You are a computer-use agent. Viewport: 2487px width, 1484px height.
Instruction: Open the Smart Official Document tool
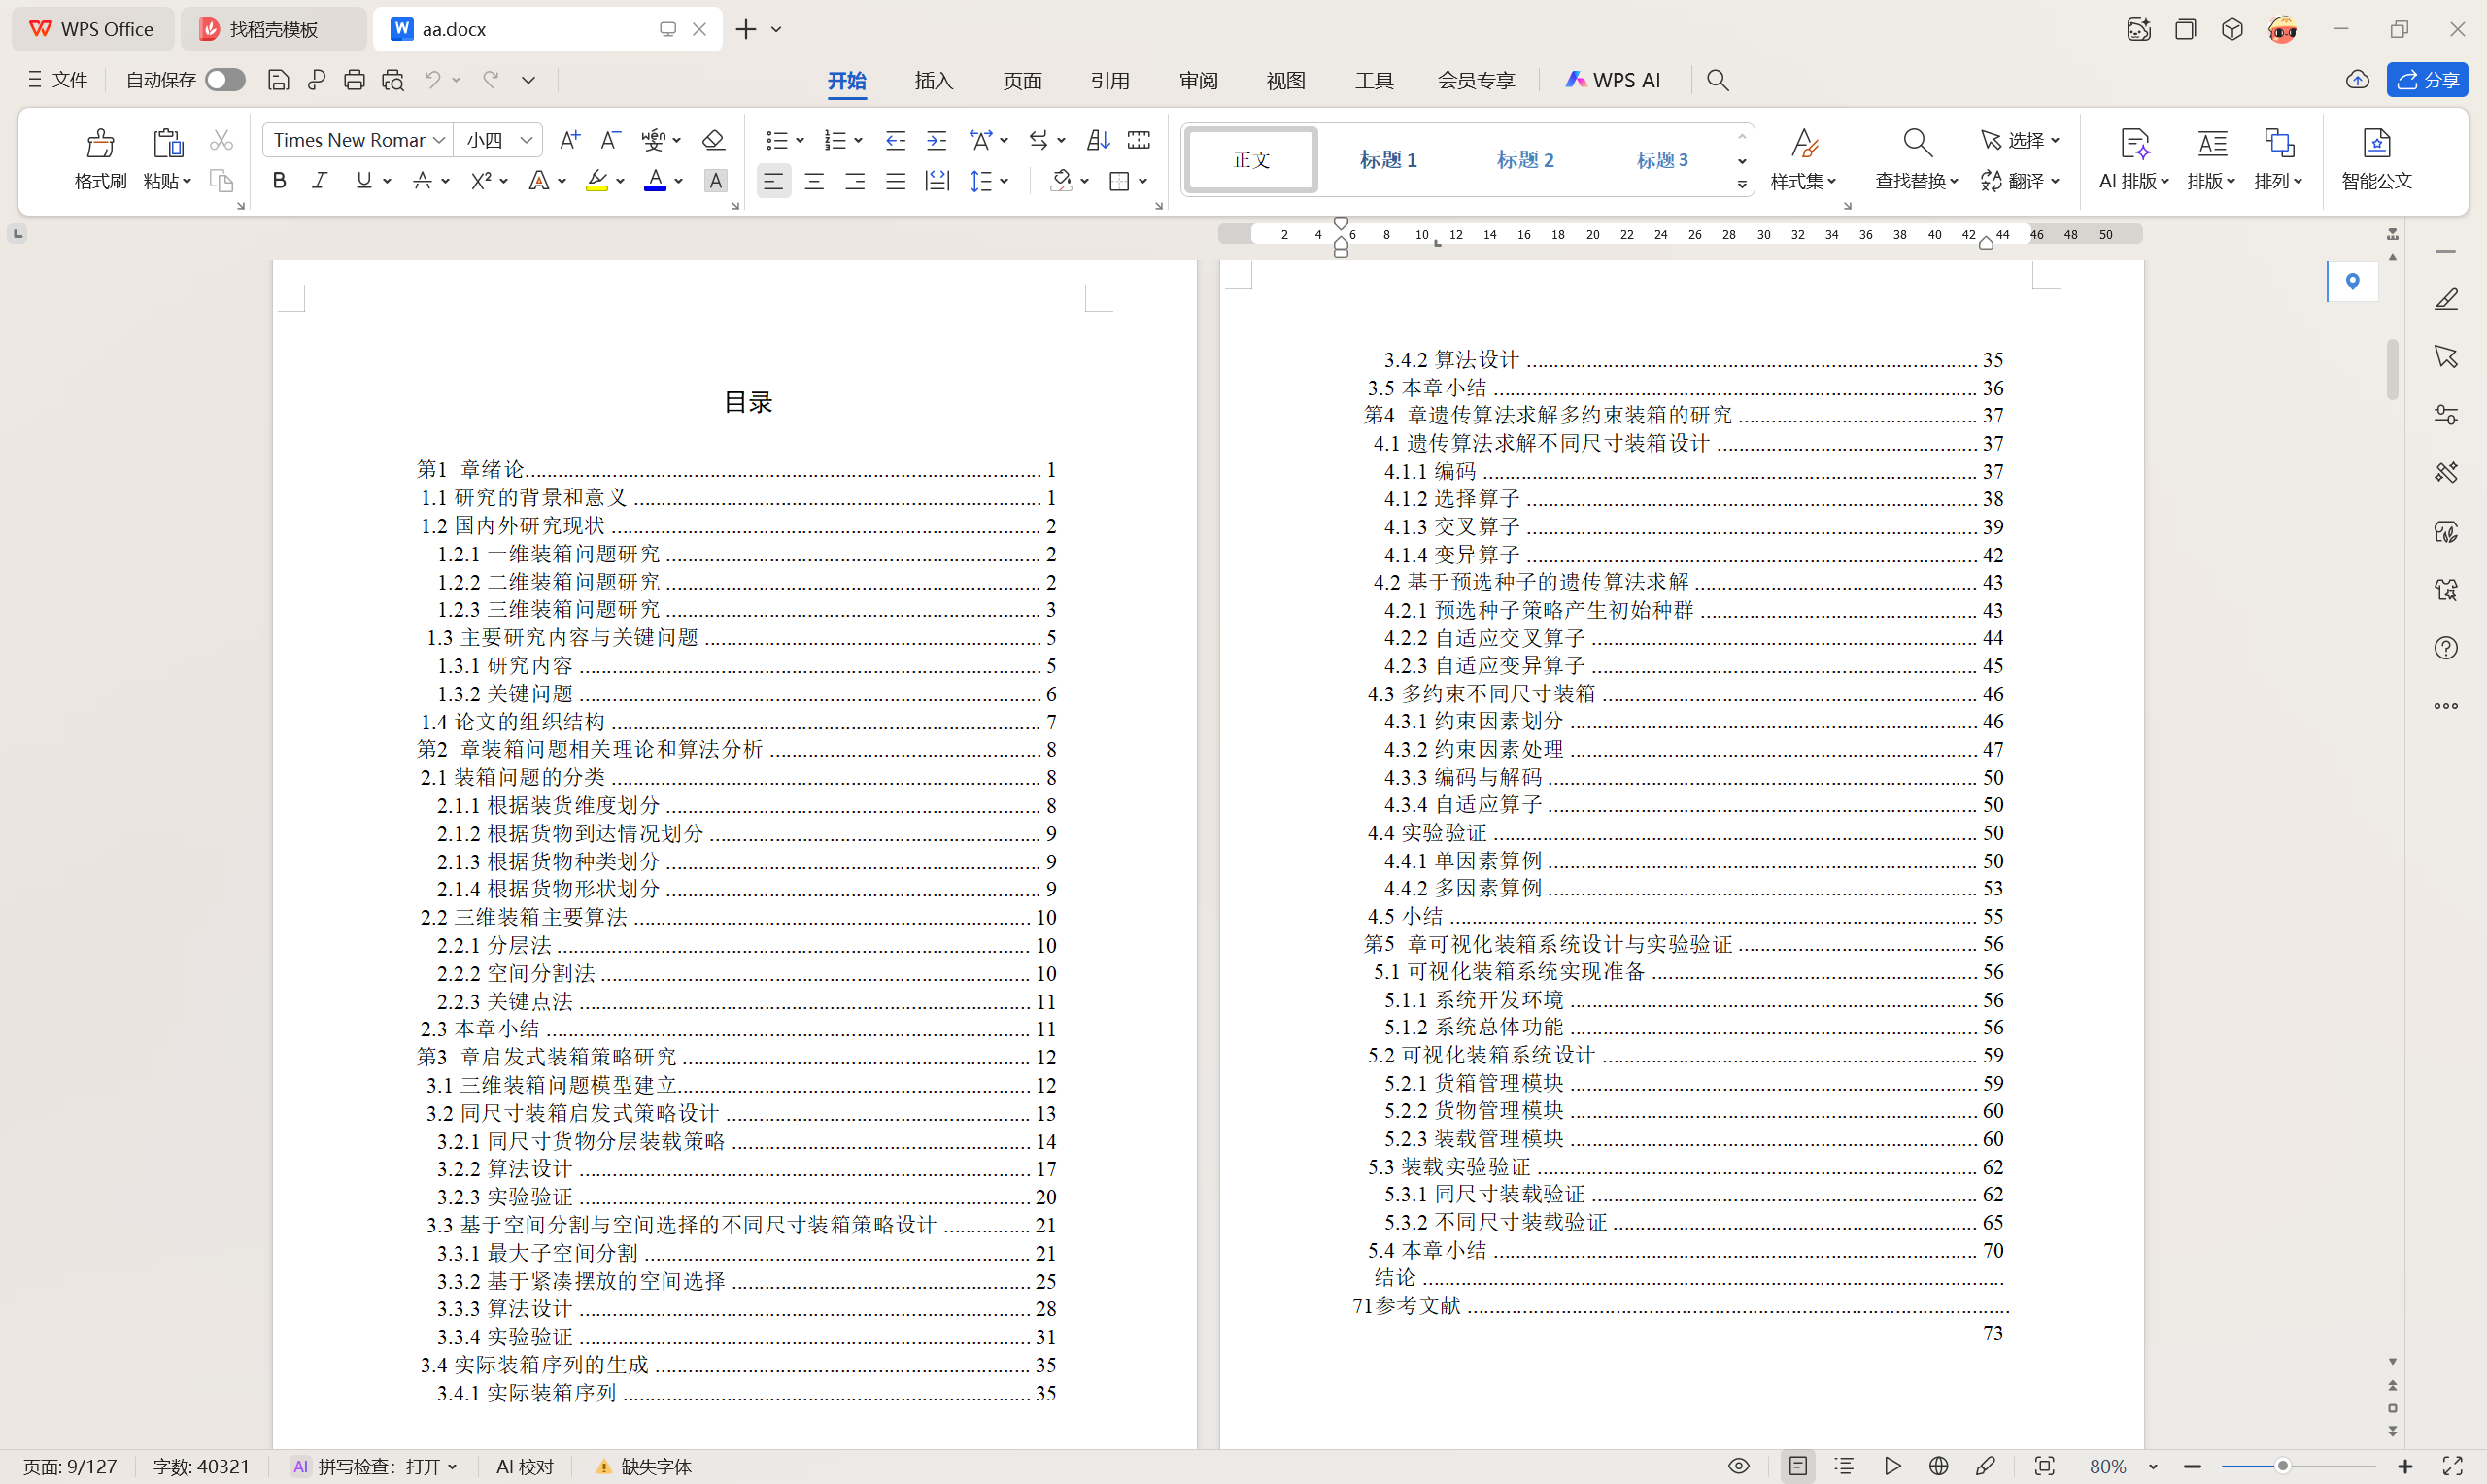[x=2376, y=157]
